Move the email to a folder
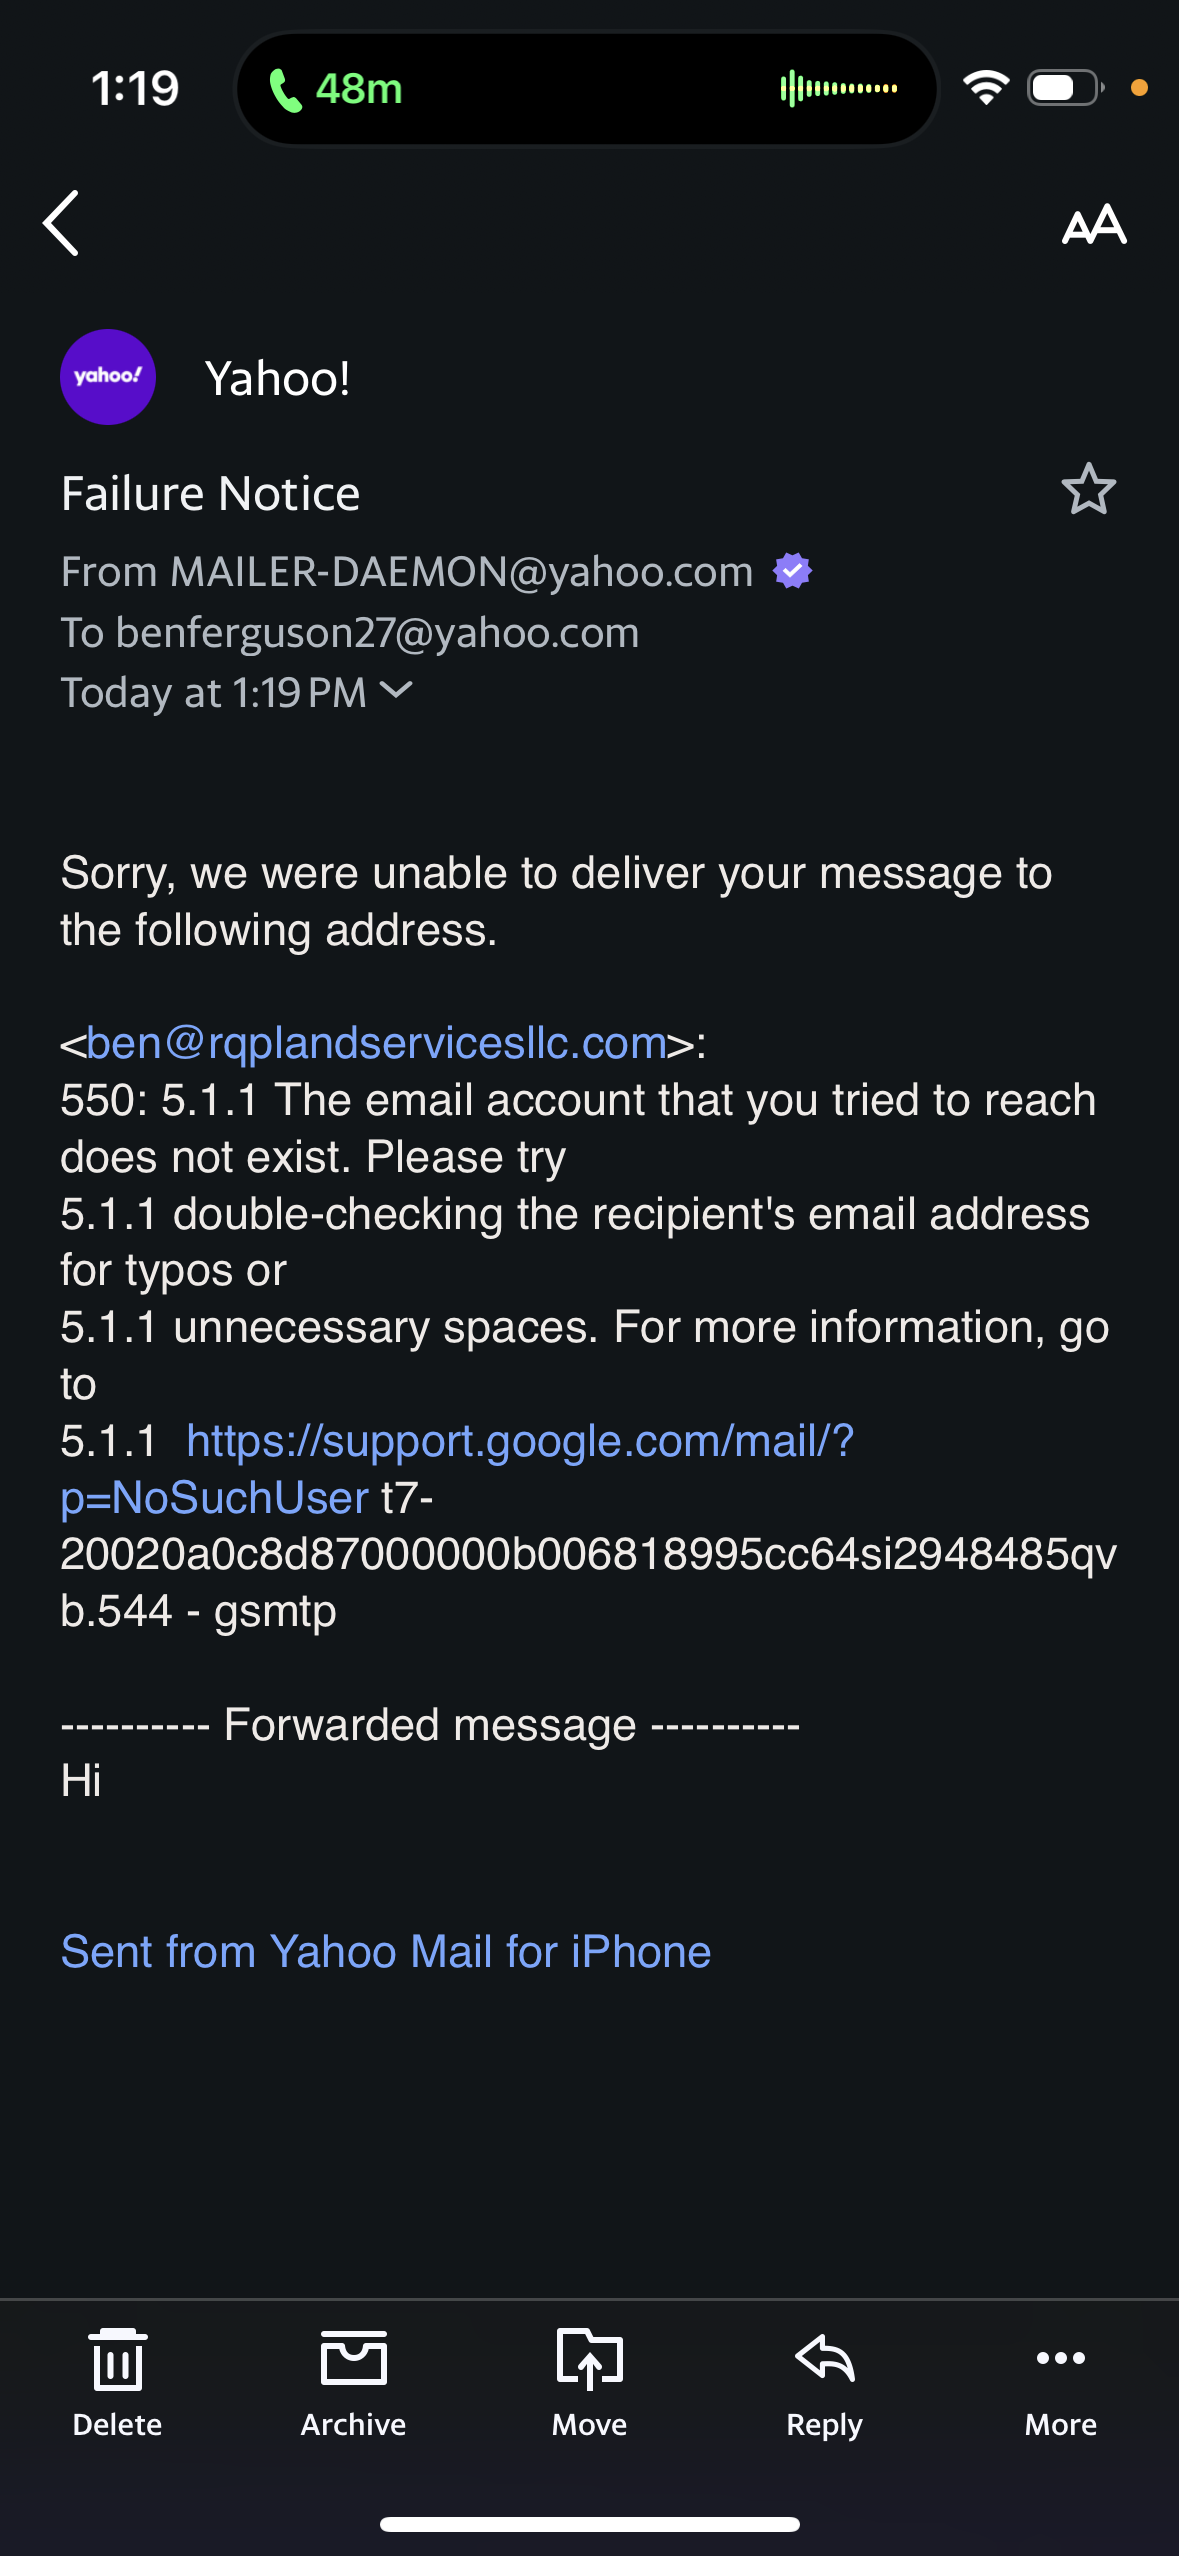Screen dimensions: 1179x2556 tap(589, 2383)
